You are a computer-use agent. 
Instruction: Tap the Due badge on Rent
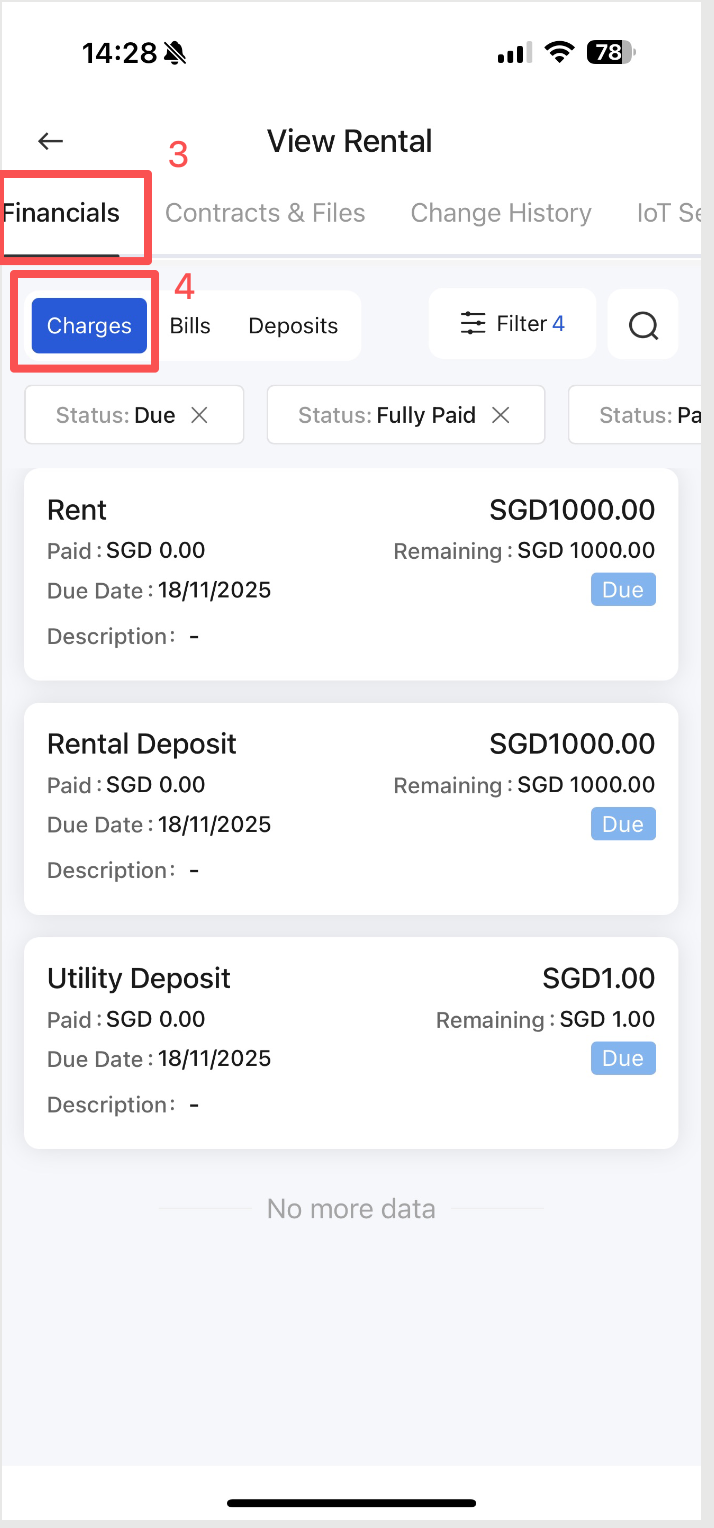tap(622, 590)
